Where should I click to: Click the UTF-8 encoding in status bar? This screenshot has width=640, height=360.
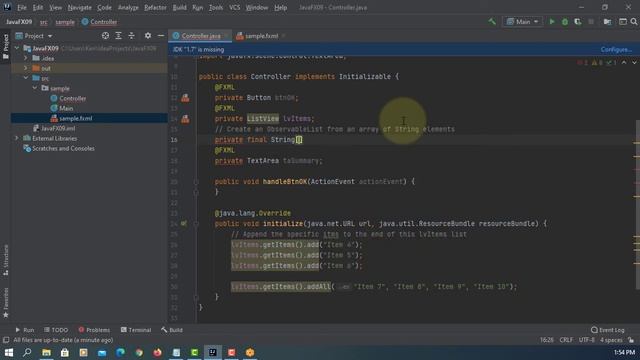click(x=587, y=340)
